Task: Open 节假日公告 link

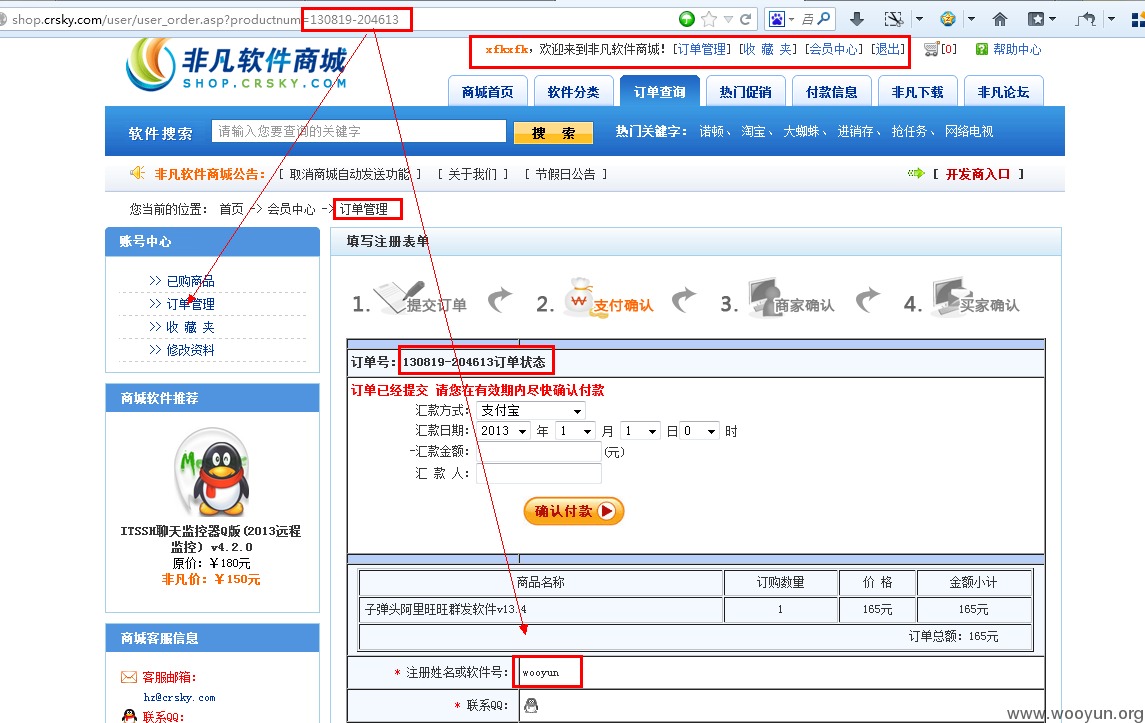Action: pyautogui.click(x=565, y=174)
